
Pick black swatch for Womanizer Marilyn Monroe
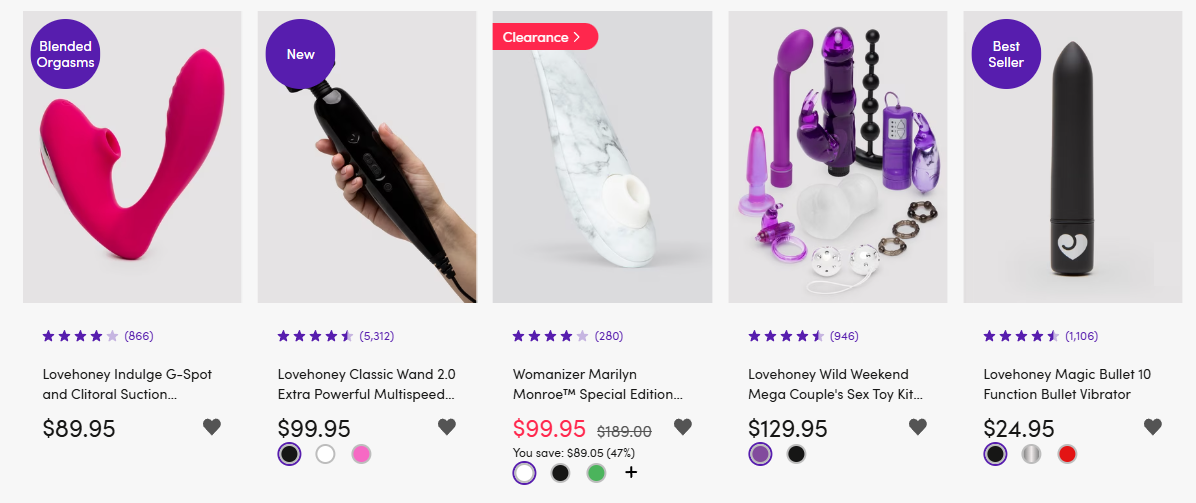point(560,472)
